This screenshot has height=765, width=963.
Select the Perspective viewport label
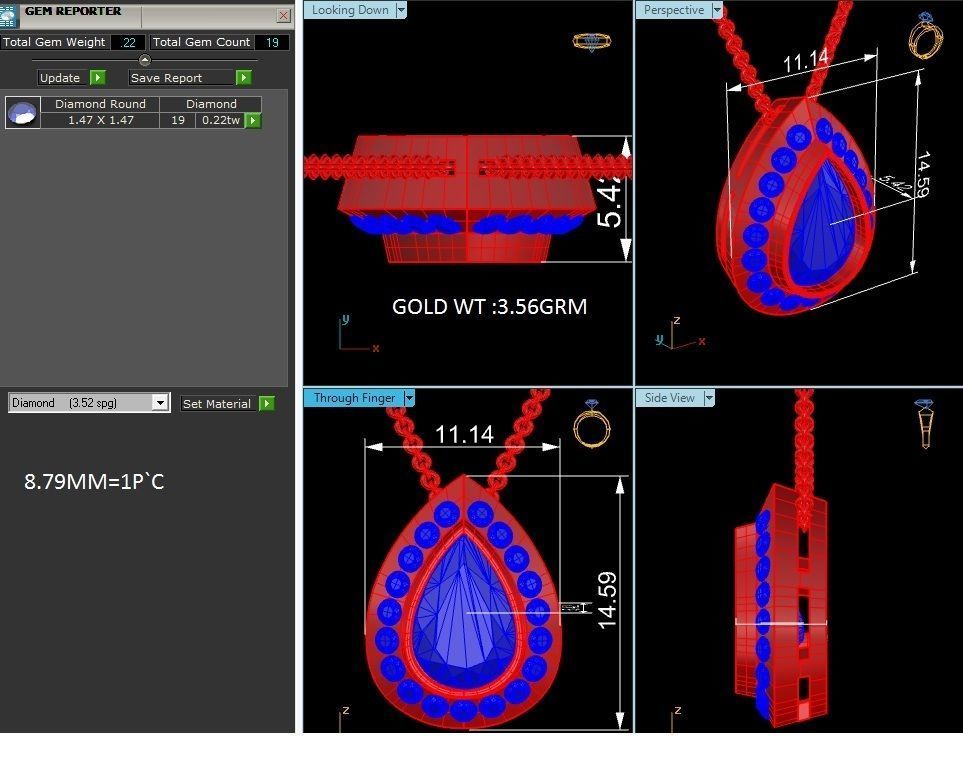click(674, 10)
